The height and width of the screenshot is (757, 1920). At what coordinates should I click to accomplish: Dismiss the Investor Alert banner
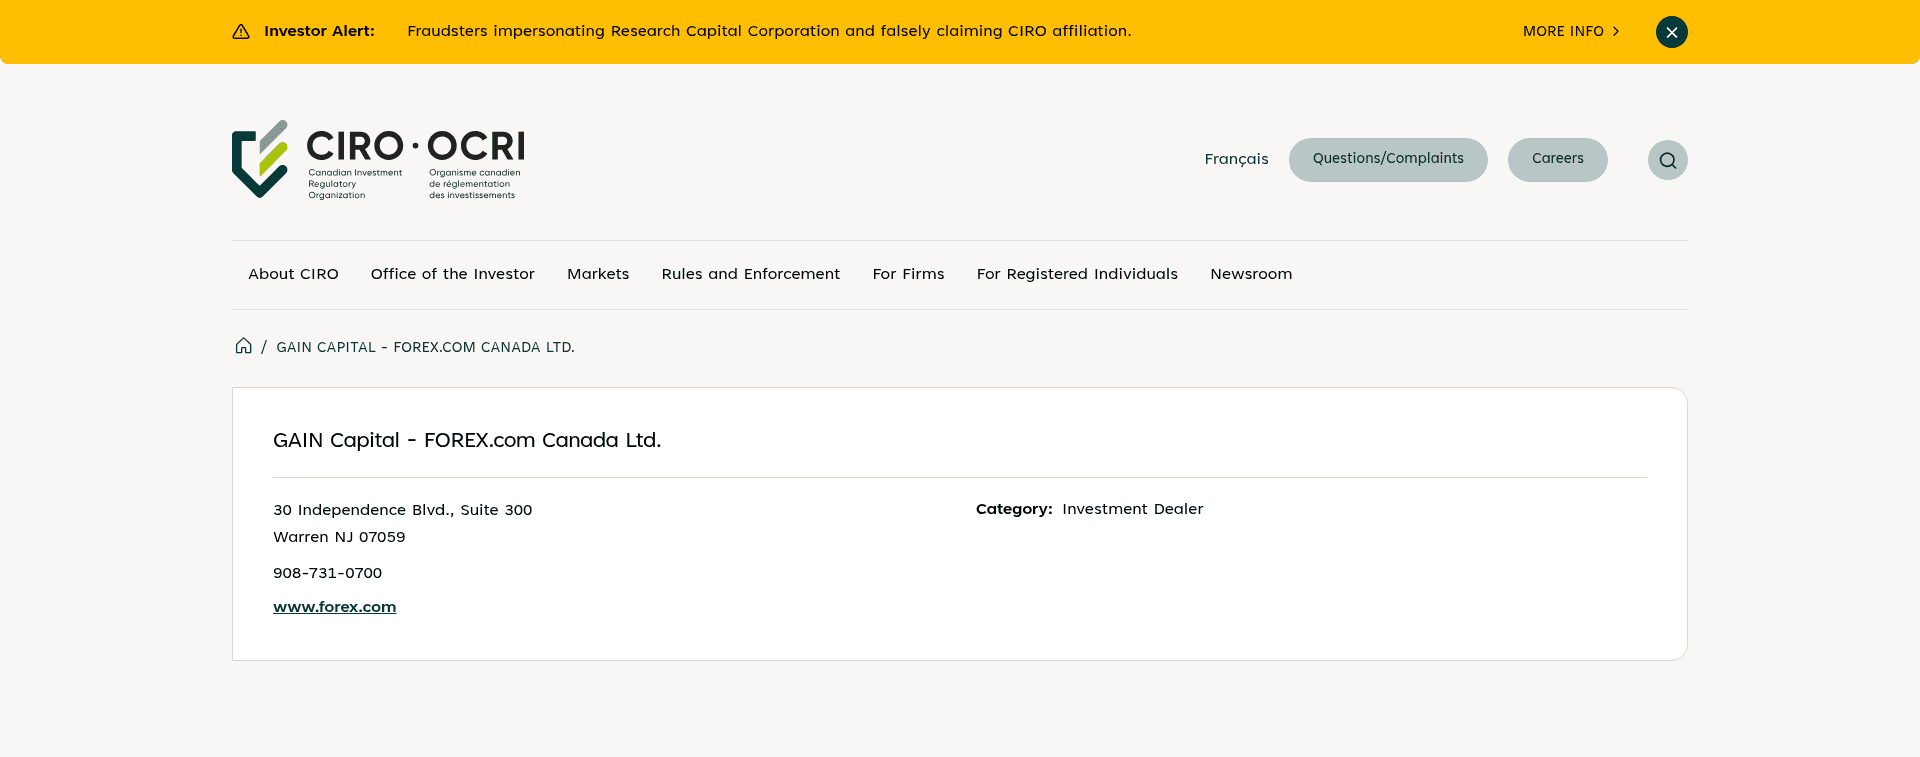coord(1671,32)
